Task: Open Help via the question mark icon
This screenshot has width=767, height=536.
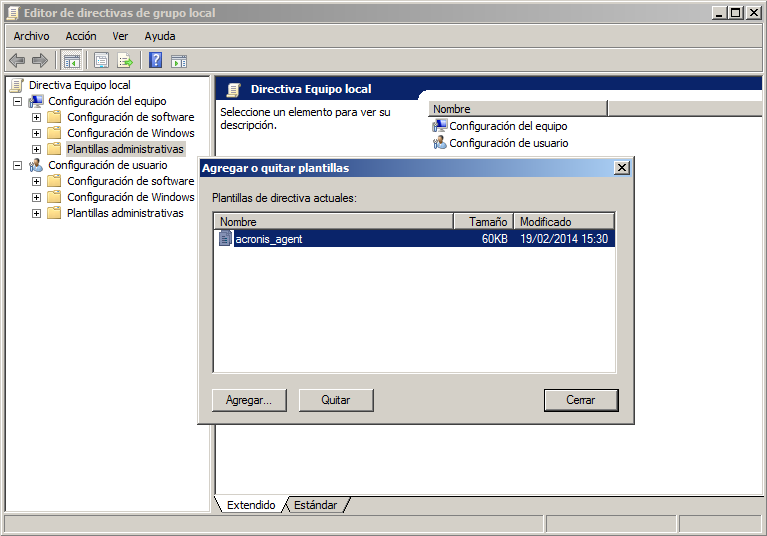Action: pyautogui.click(x=156, y=60)
